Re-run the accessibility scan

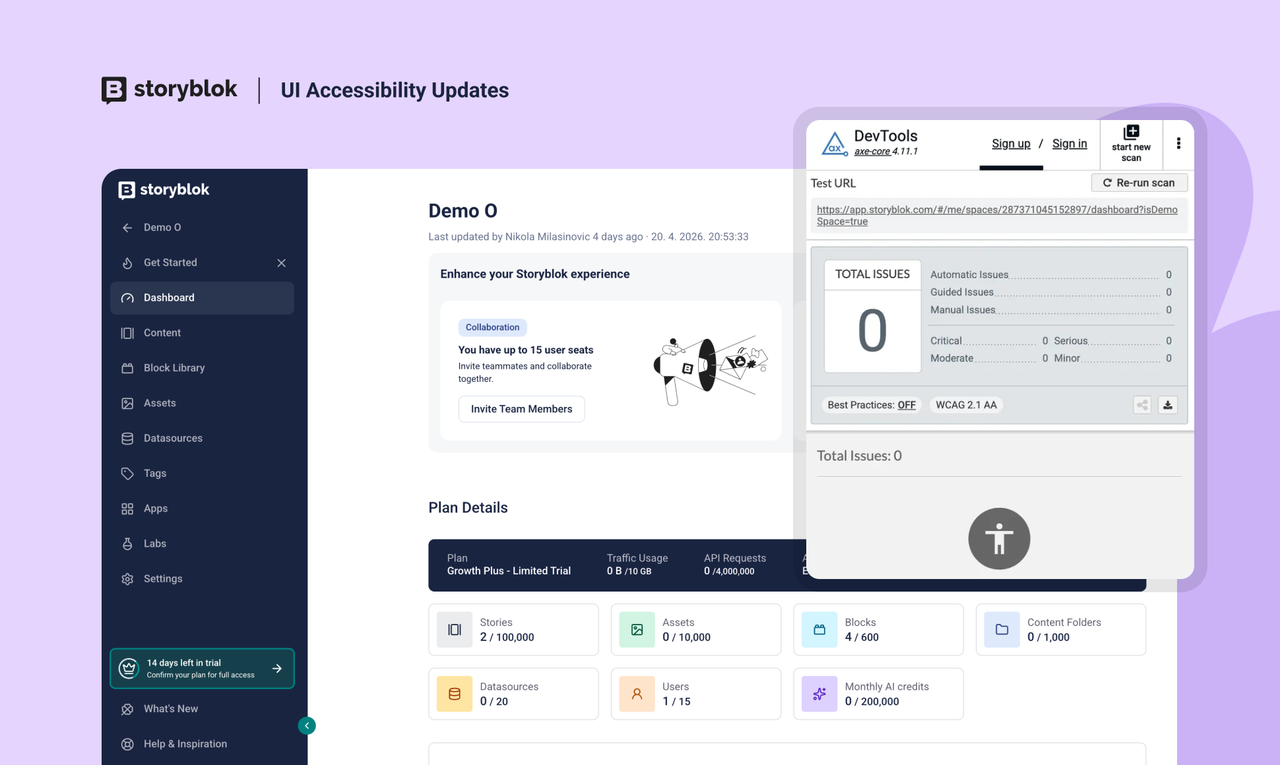pos(1139,182)
